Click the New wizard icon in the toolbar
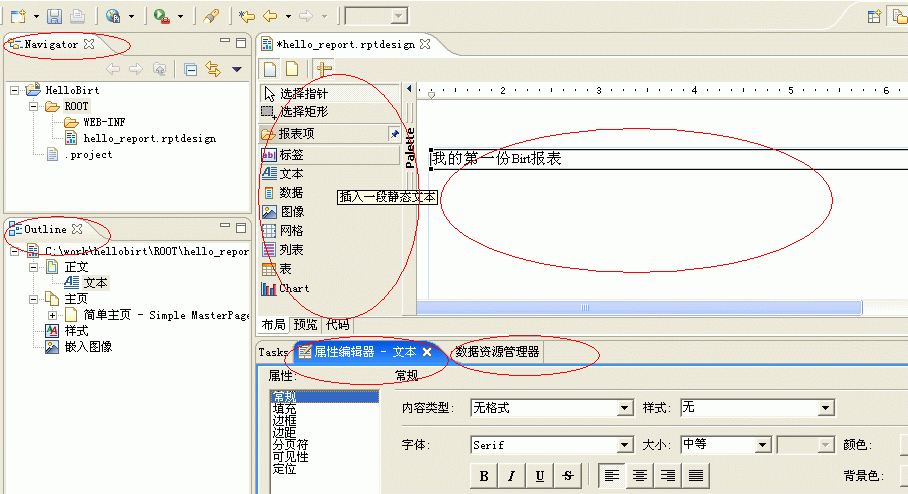Screen dimensions: 908x494 point(18,16)
